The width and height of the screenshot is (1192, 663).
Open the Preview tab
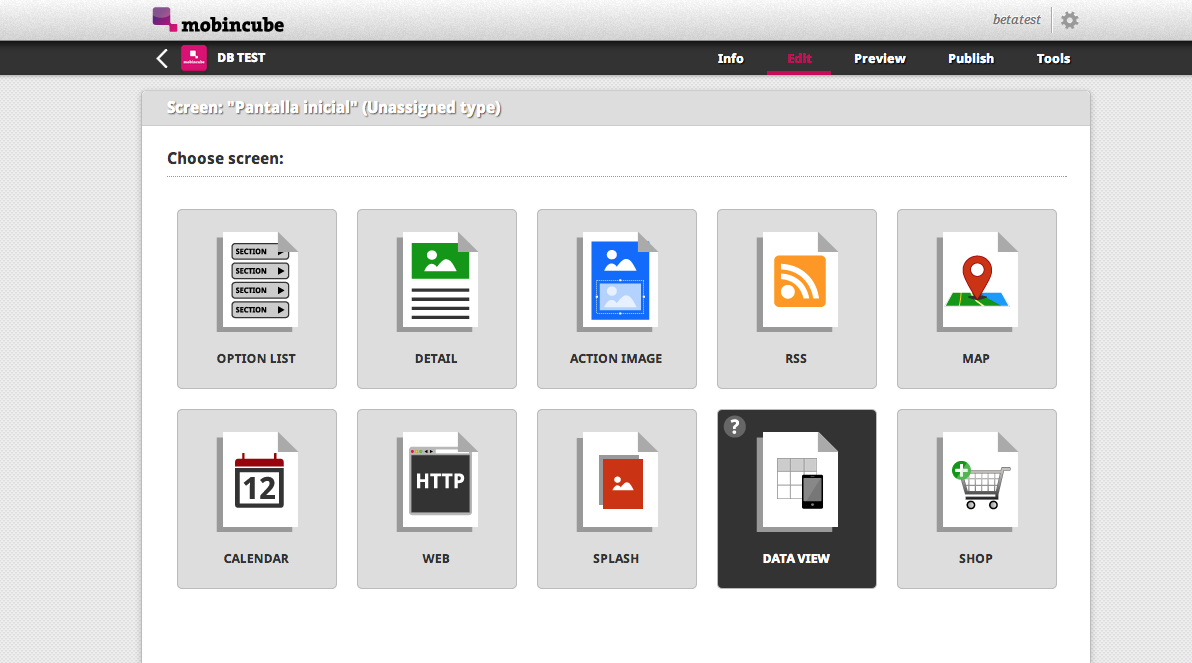880,59
